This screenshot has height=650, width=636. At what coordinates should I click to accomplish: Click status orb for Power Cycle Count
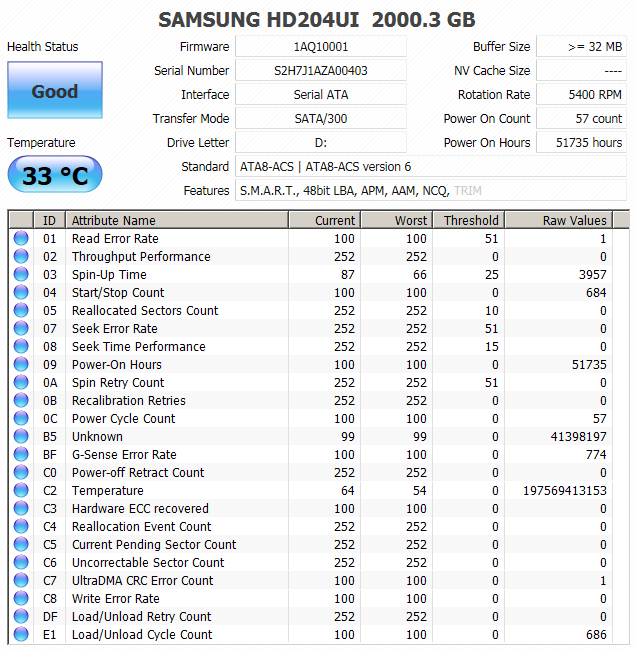pyautogui.click(x=21, y=418)
